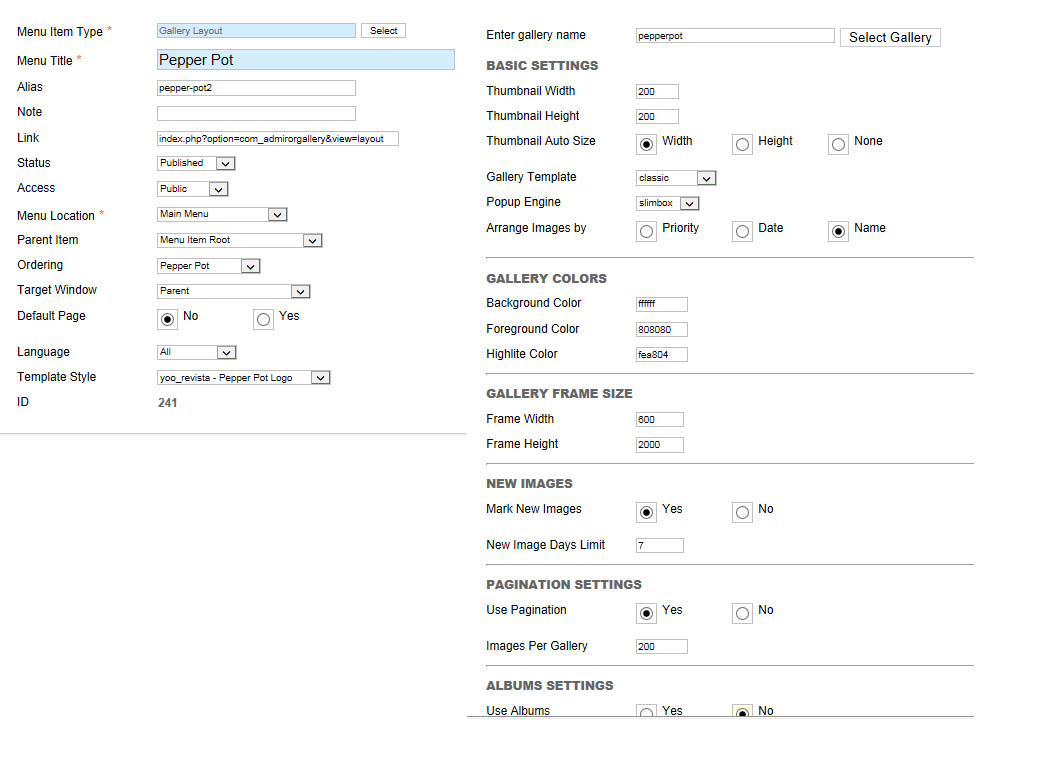Open the Status dropdown showing Published
1037x758 pixels.
(196, 163)
